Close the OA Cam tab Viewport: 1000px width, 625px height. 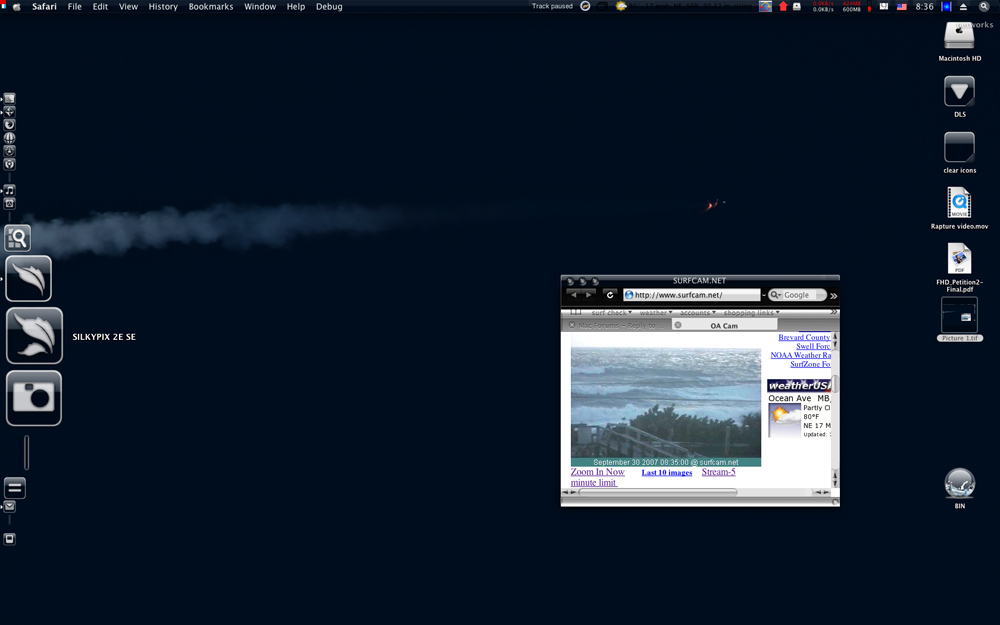point(678,325)
